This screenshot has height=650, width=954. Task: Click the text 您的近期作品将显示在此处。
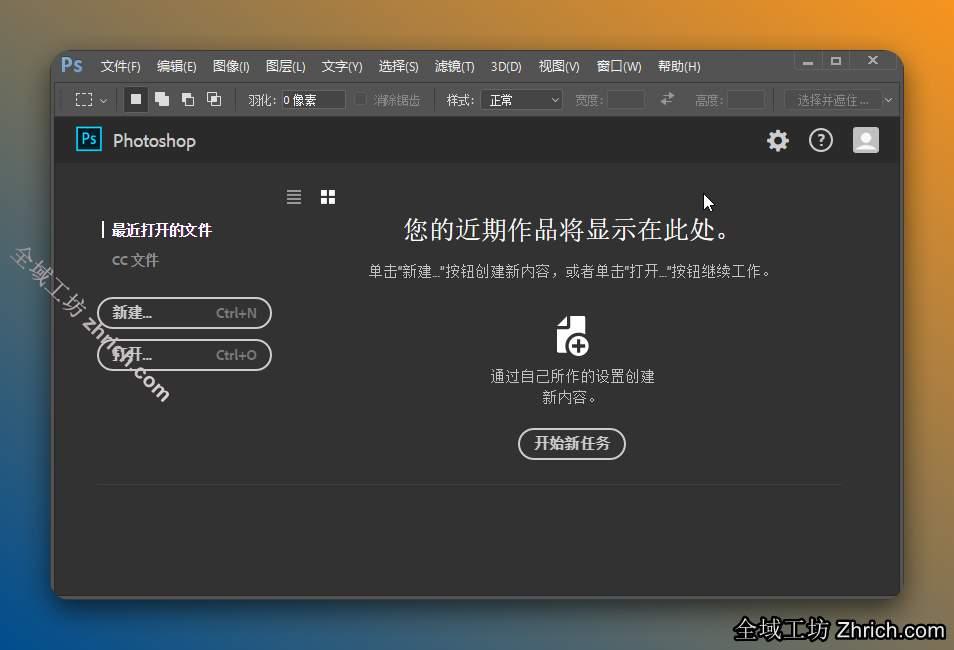566,230
